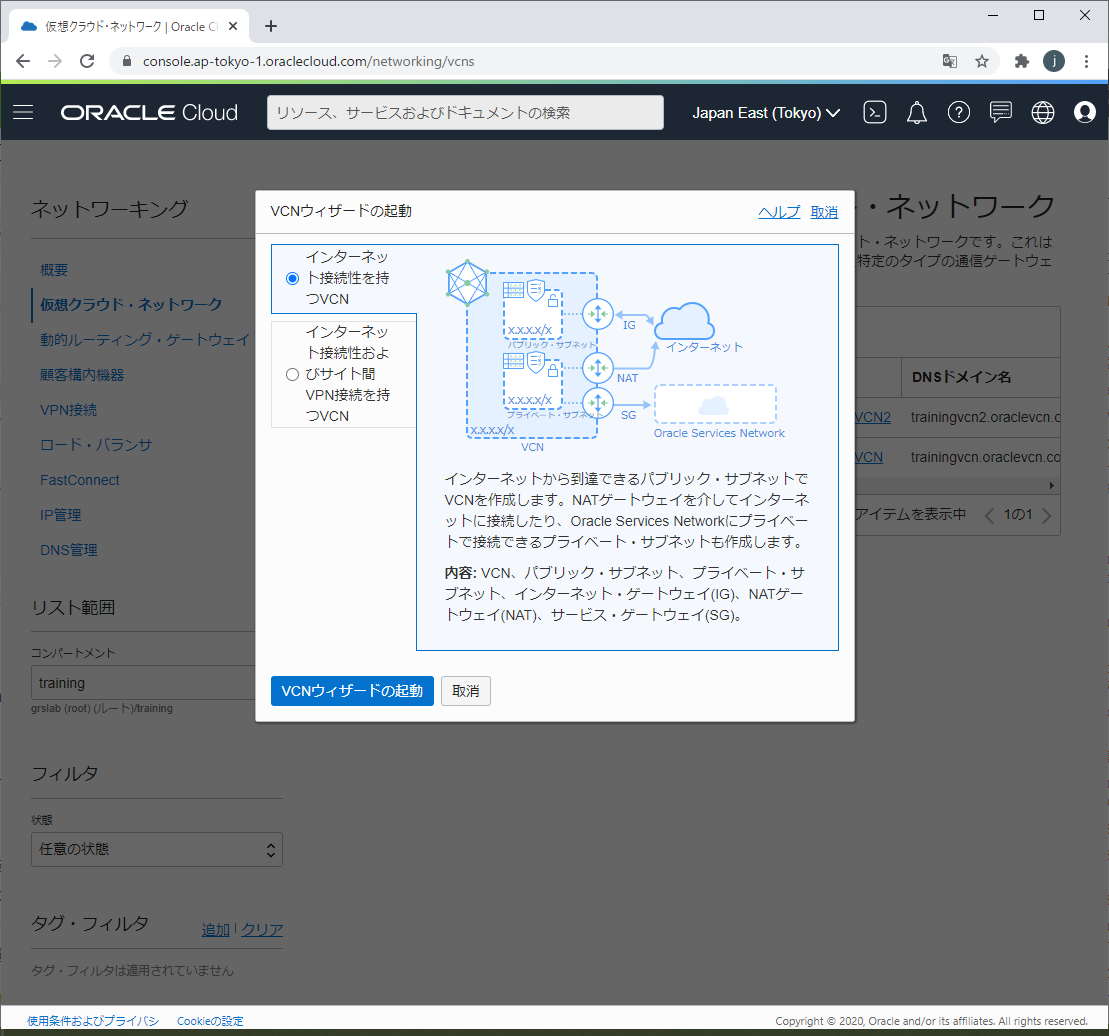
Task: Click the Oracle Cloud logo
Action: click(x=149, y=112)
